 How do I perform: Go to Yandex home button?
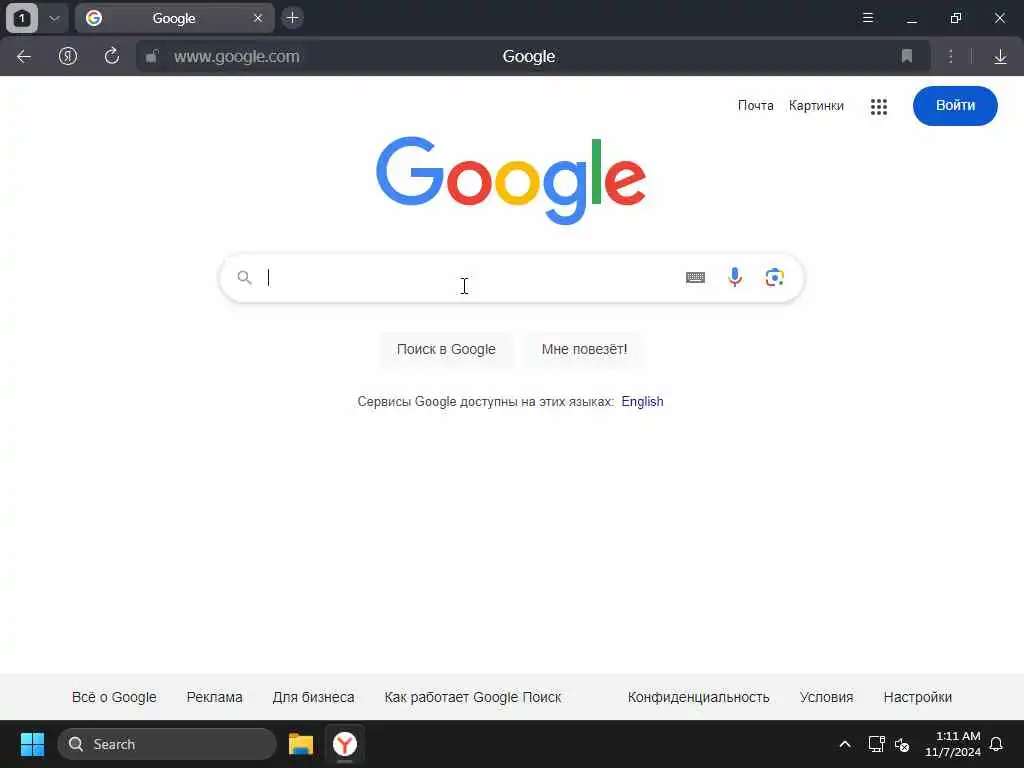pos(68,56)
